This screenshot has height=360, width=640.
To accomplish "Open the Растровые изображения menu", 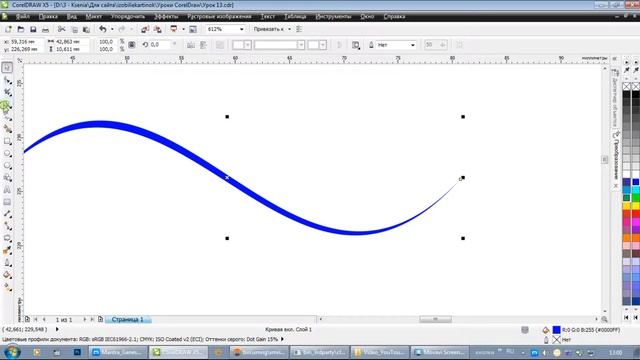I will pyautogui.click(x=219, y=17).
